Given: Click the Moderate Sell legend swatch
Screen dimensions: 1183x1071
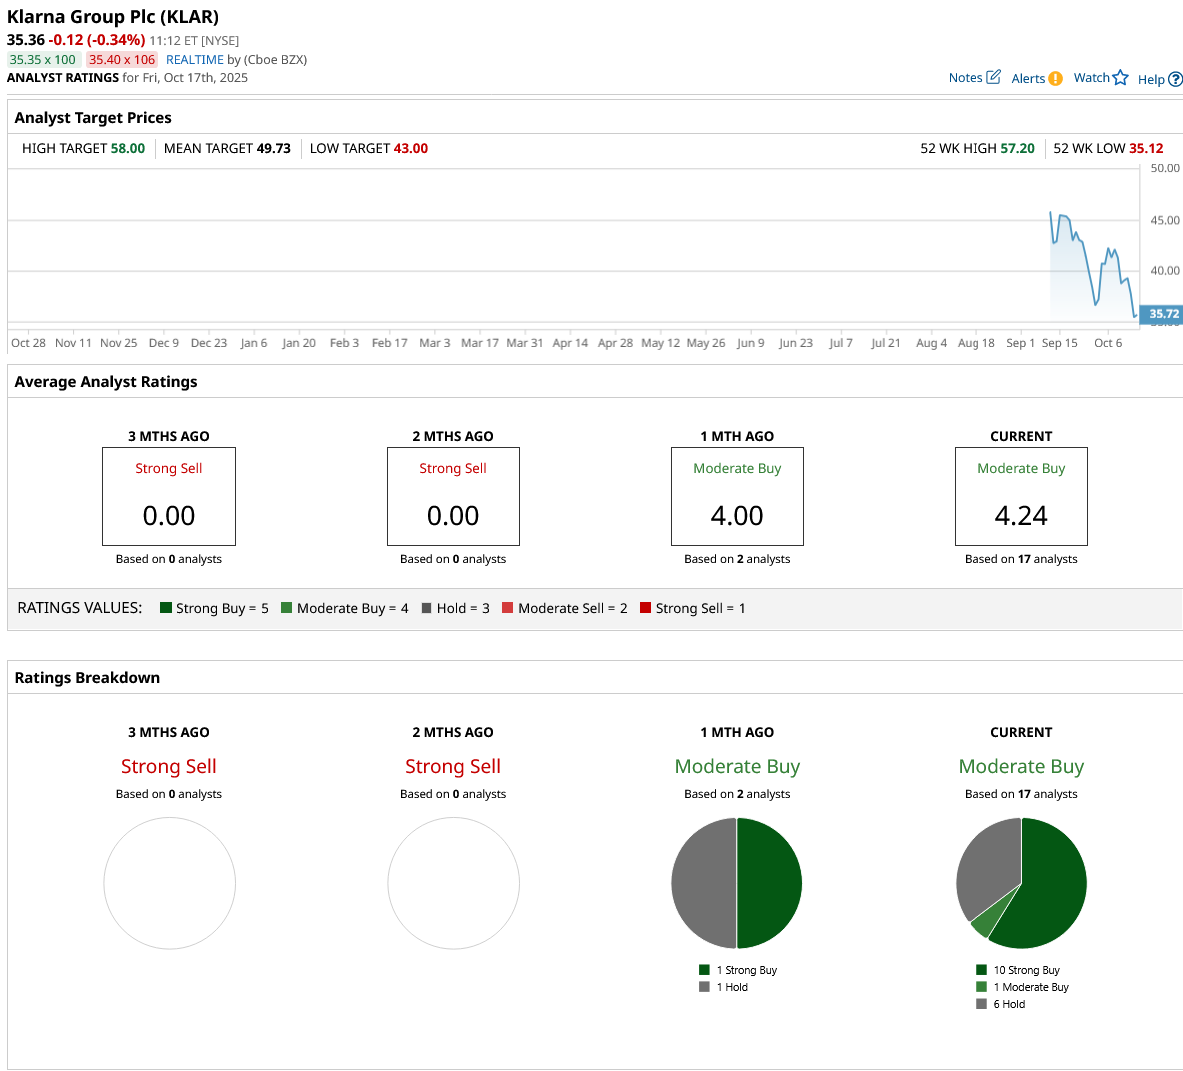Looking at the screenshot, I should 508,608.
